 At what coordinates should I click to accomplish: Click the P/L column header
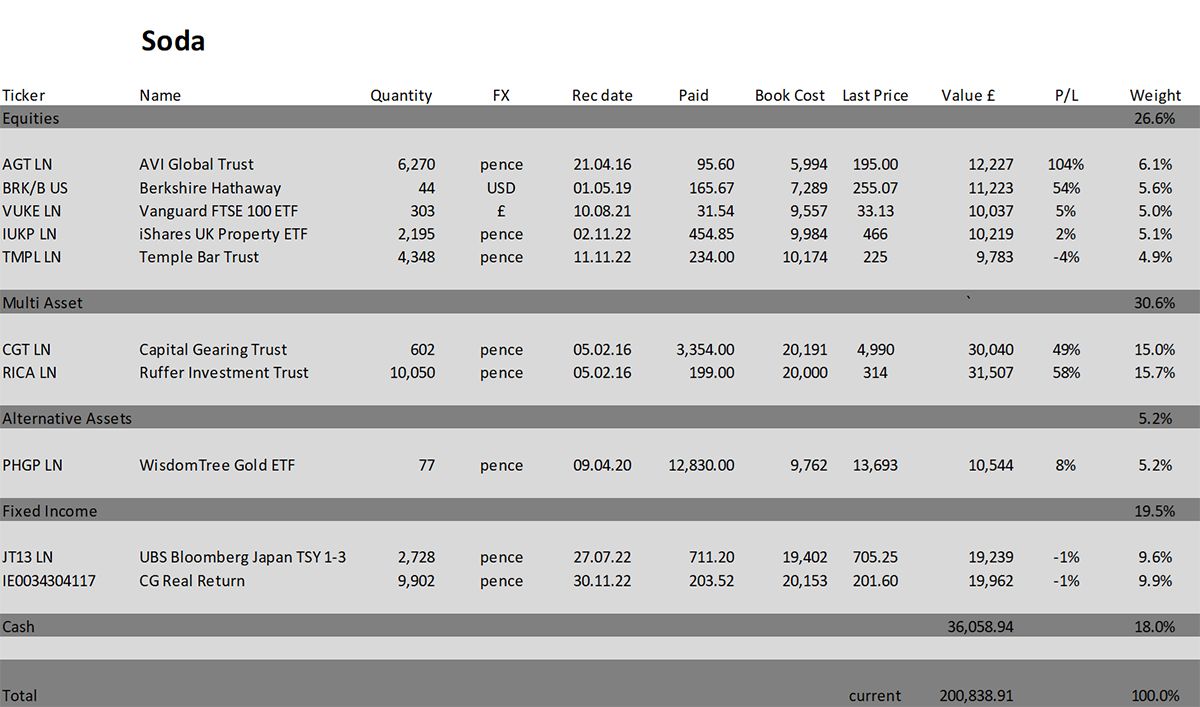(x=1068, y=95)
